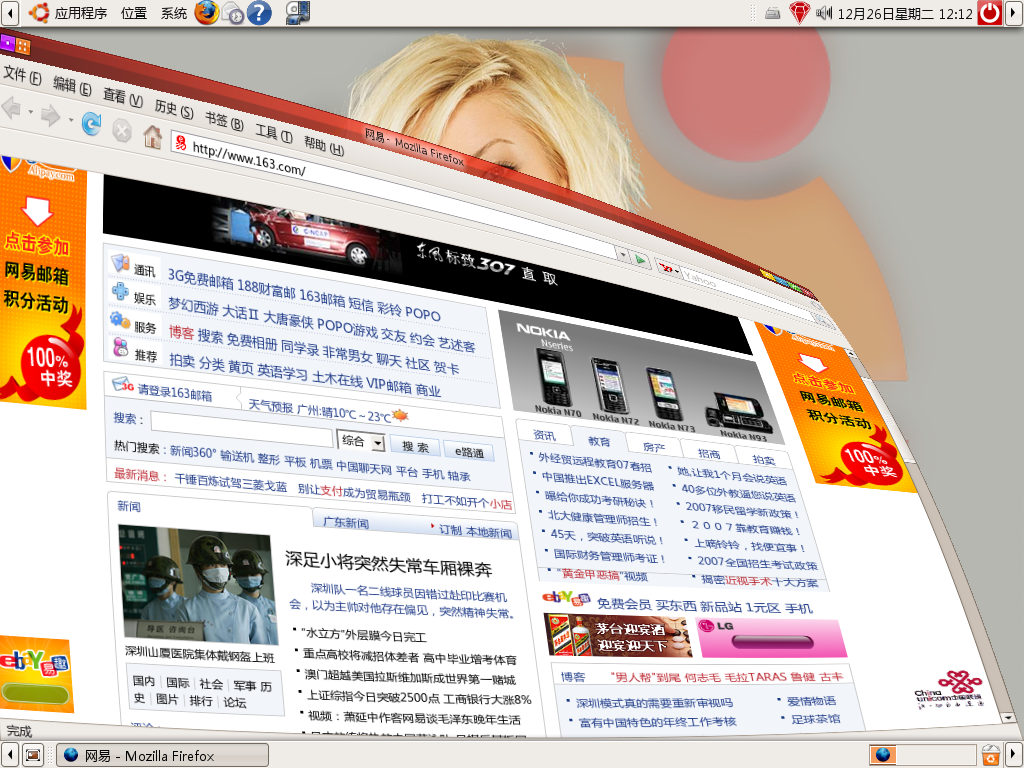
Task: Click the 网易 - Mozilla Firefox taskbar button
Action: tap(163, 756)
